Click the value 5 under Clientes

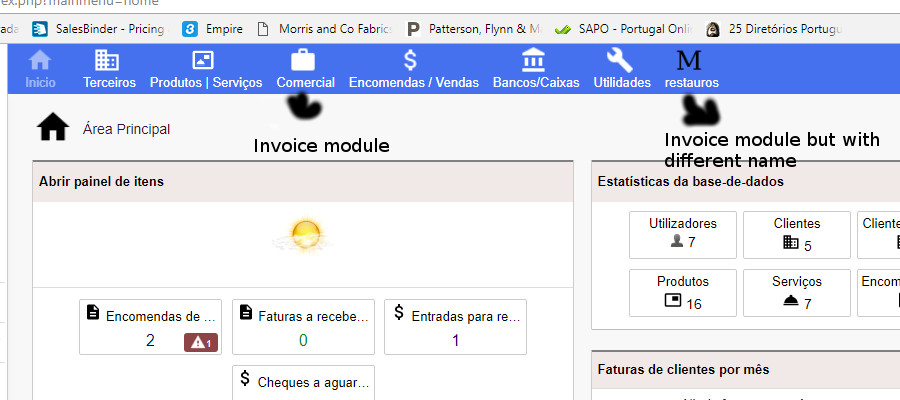point(808,246)
